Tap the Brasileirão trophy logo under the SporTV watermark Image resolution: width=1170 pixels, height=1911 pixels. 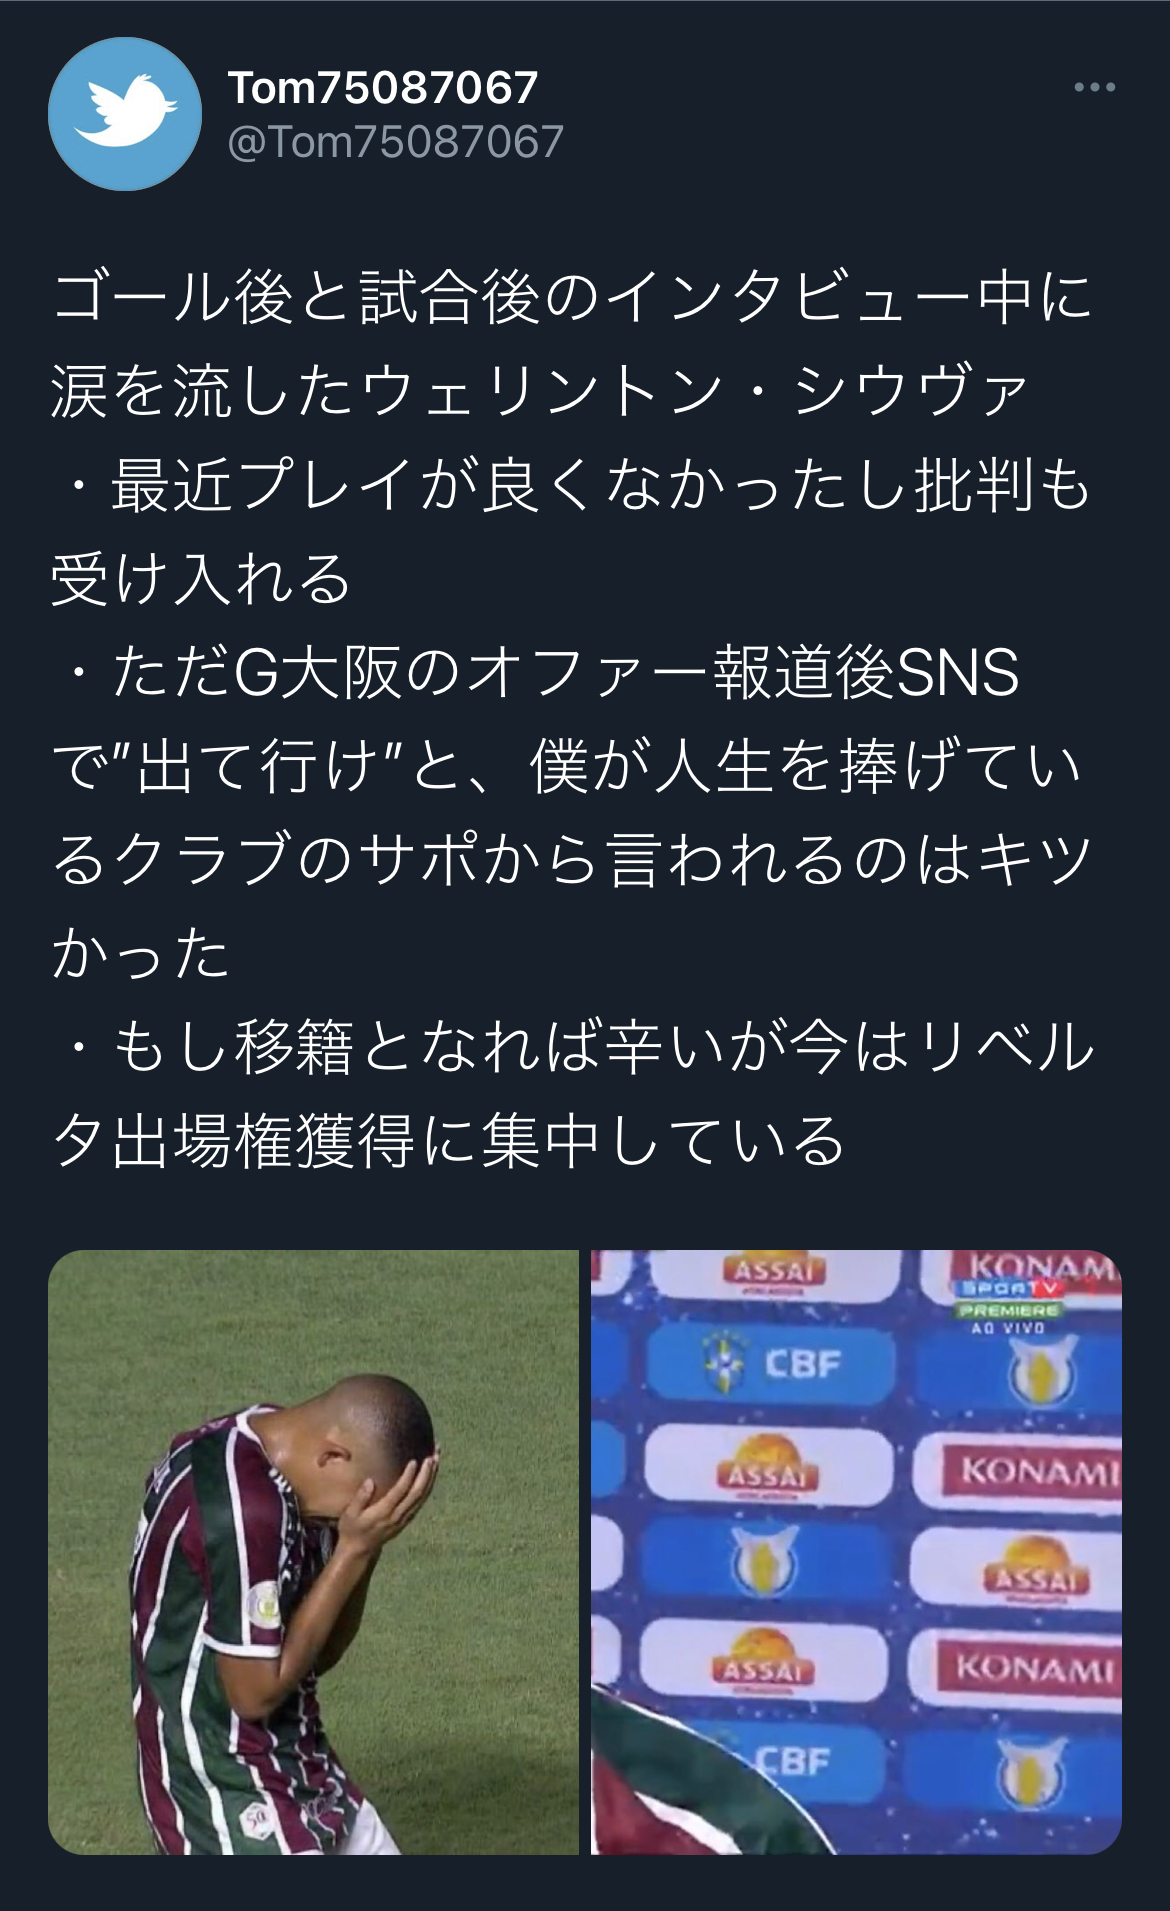click(1041, 1371)
